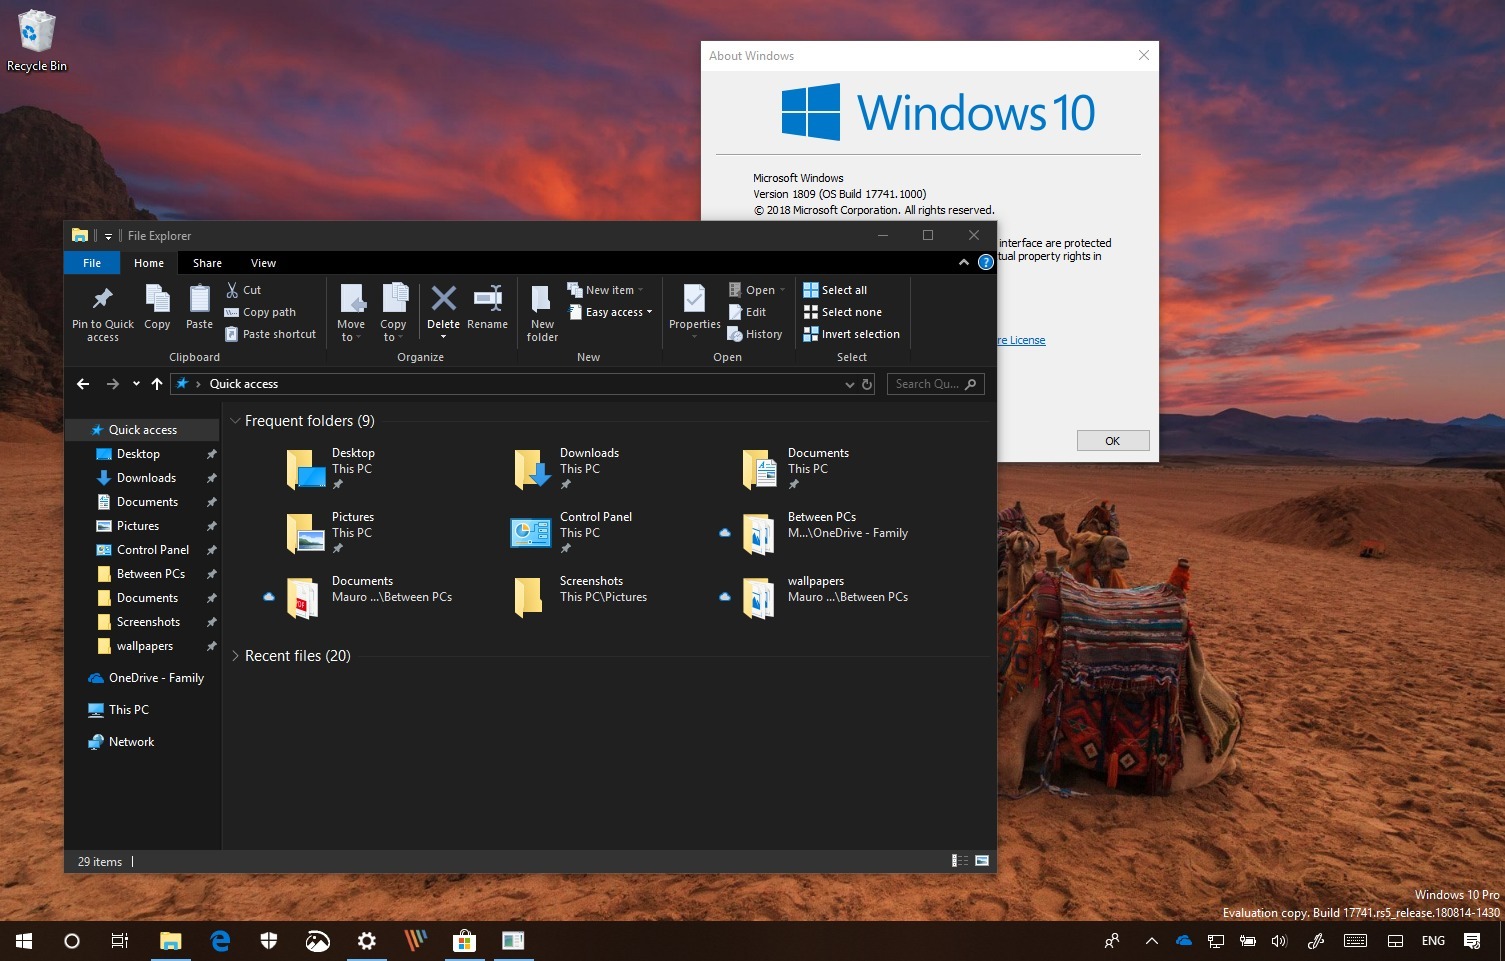Image resolution: width=1505 pixels, height=961 pixels.
Task: Open file History from the ribbon
Action: click(755, 334)
